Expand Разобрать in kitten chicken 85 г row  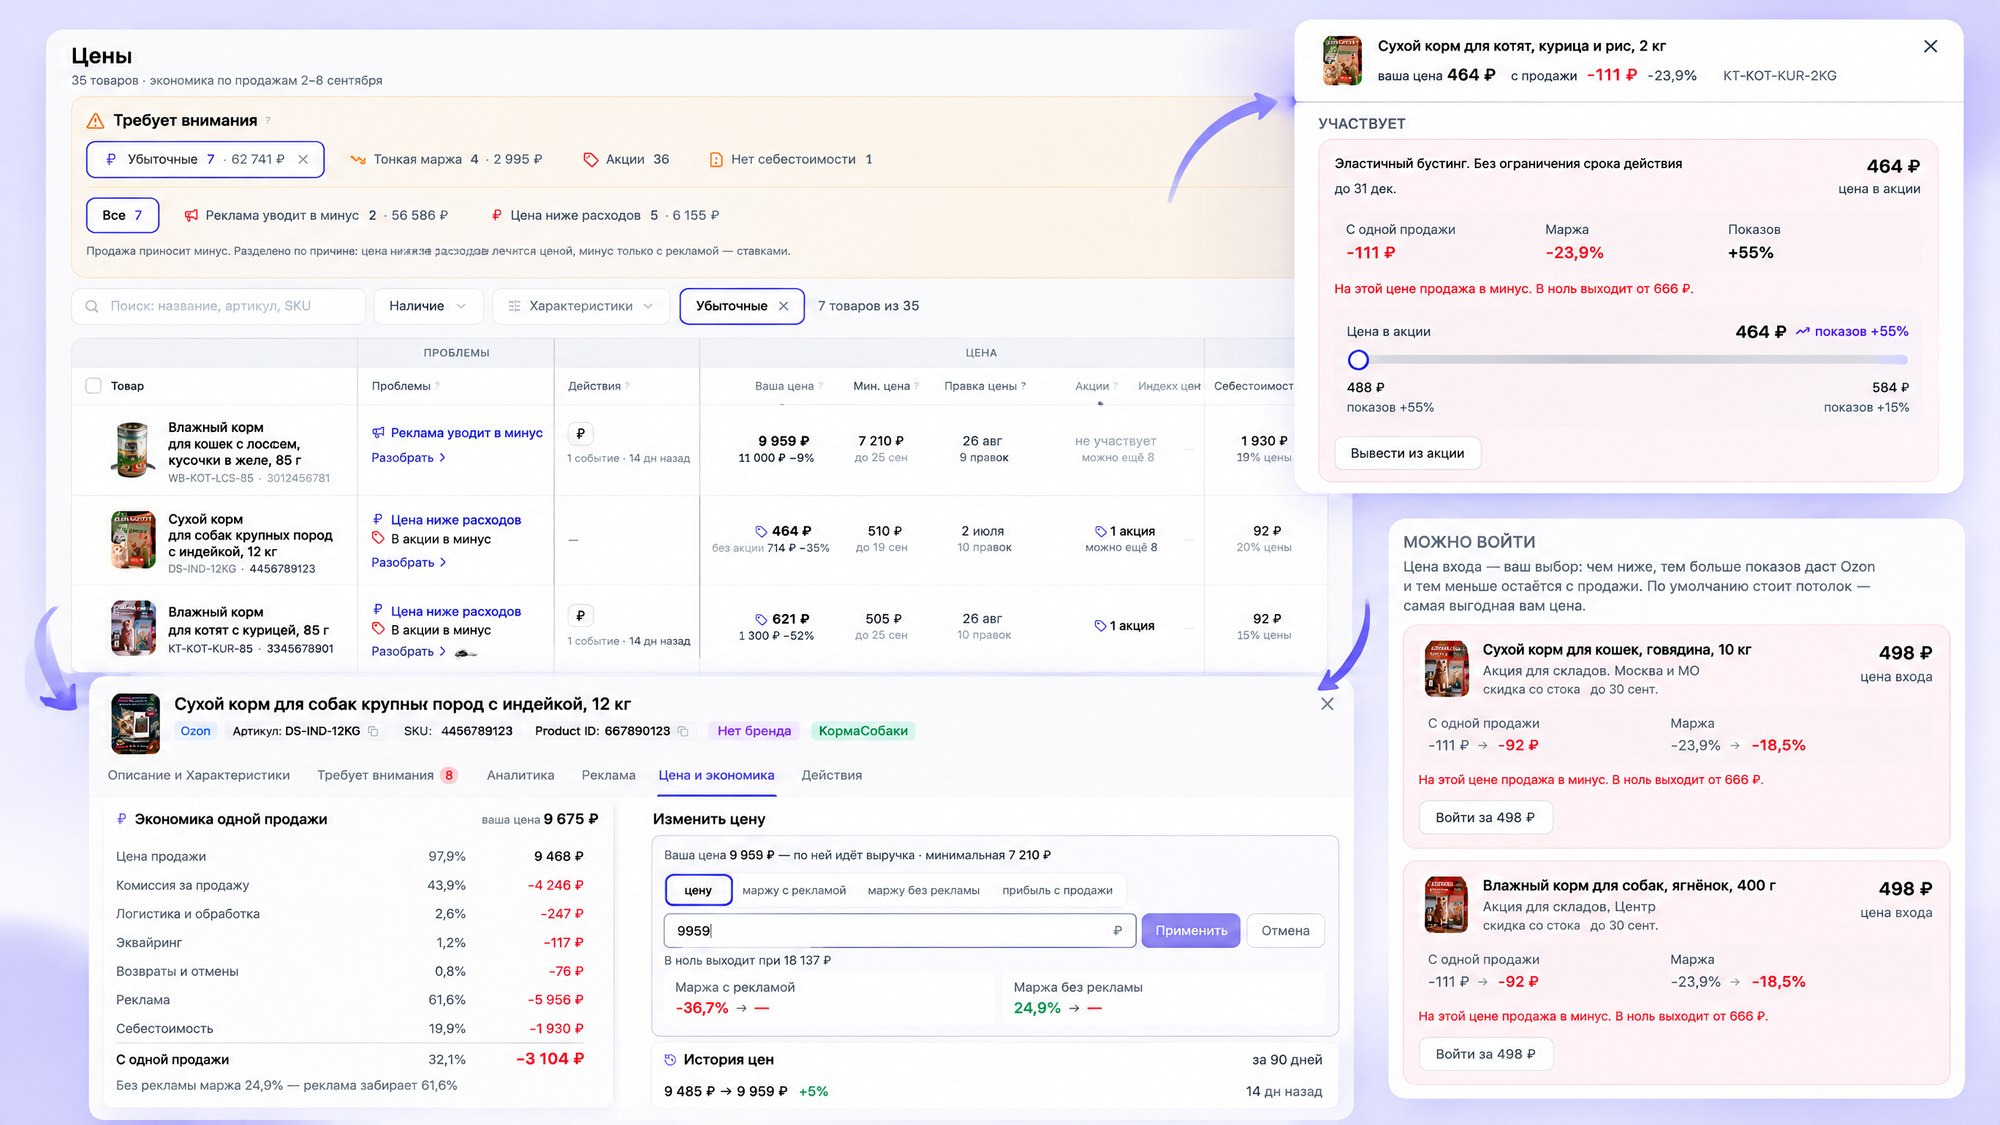tap(408, 651)
